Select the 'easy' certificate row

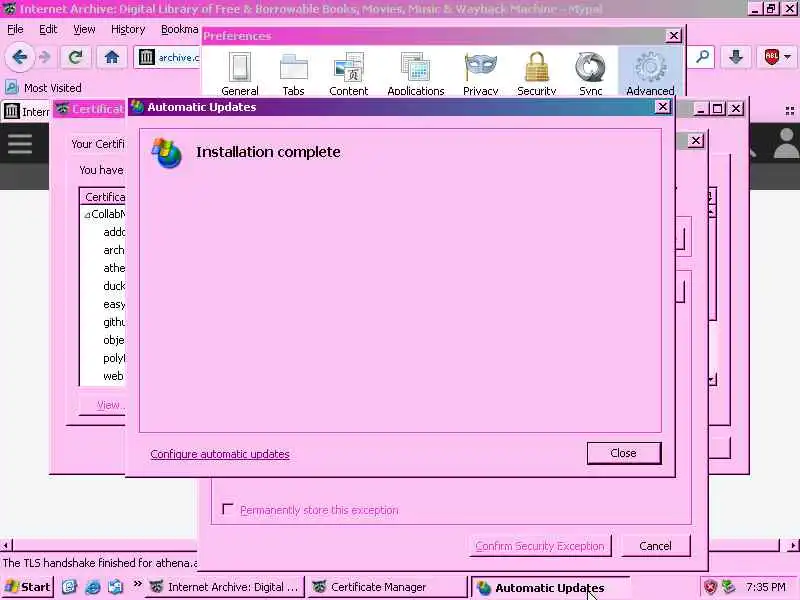pyautogui.click(x=103, y=304)
